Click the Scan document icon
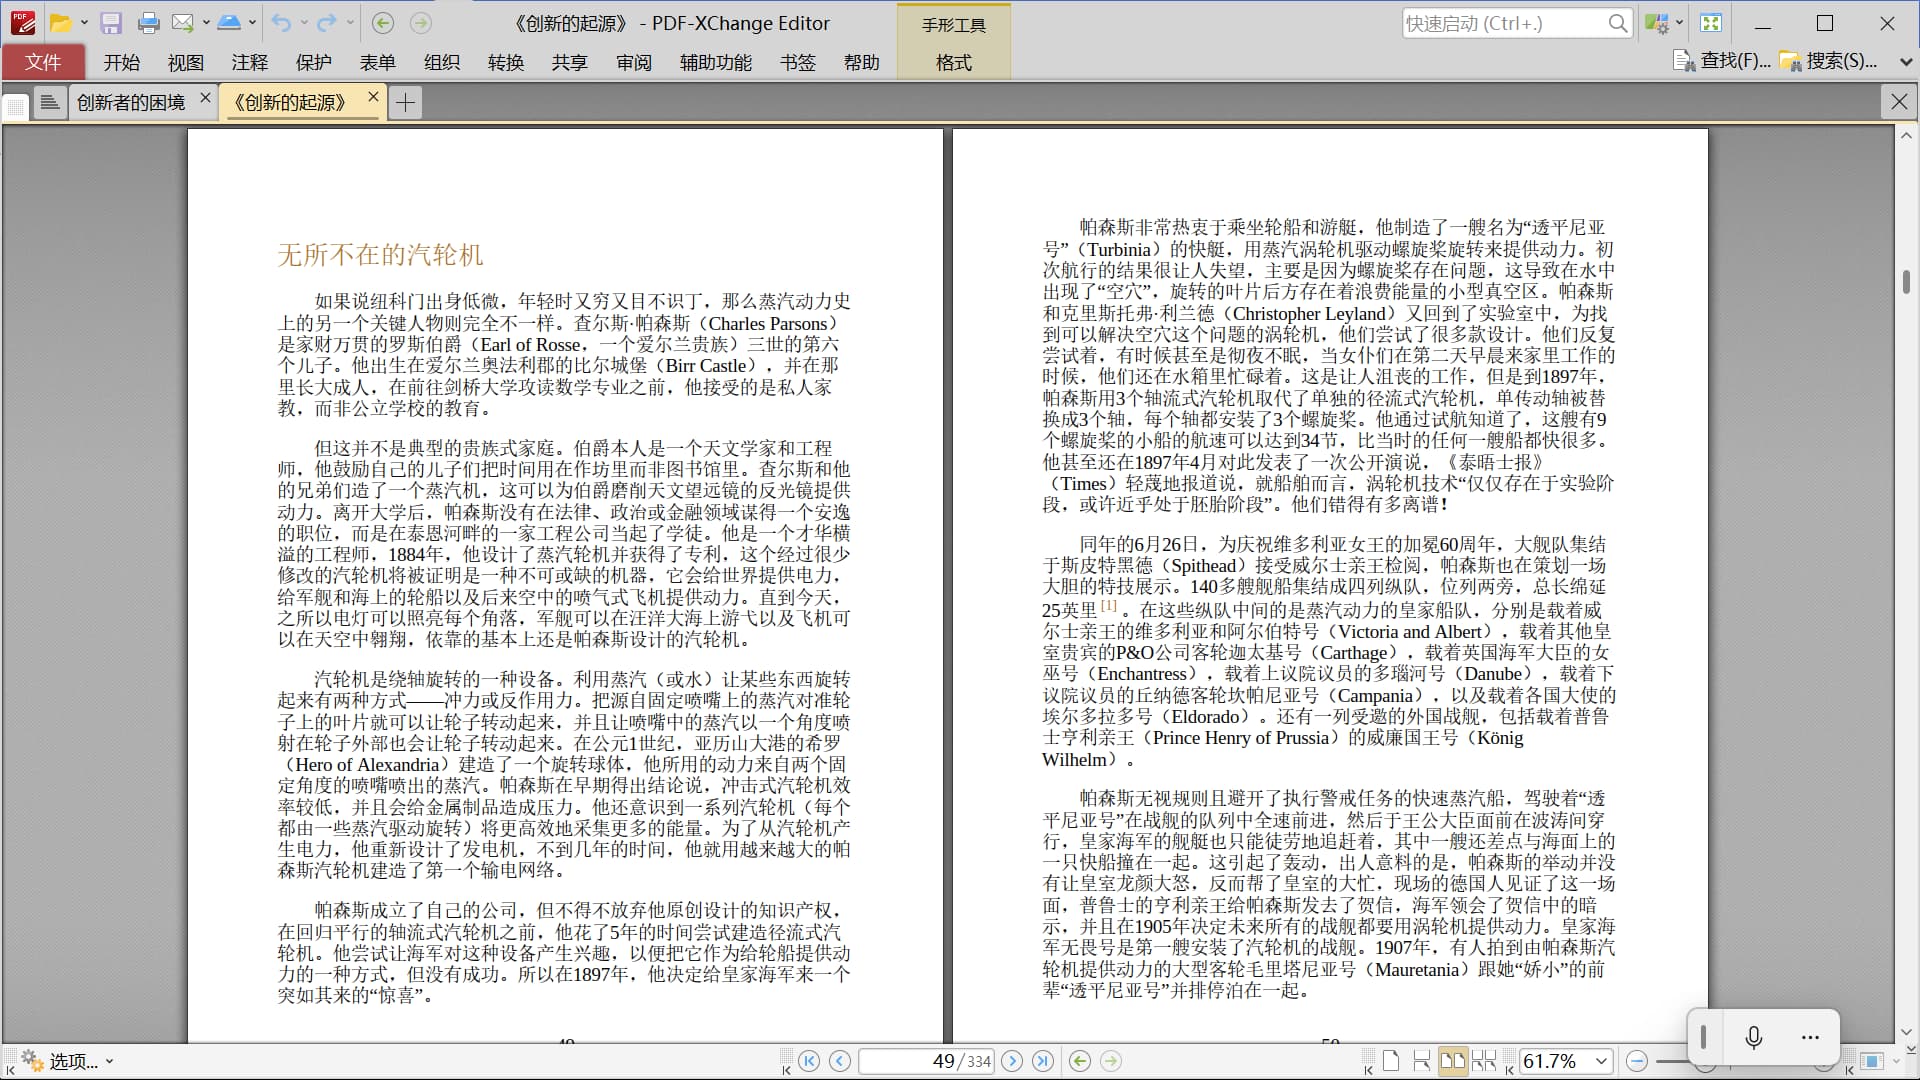1920x1080 pixels. 229,23
